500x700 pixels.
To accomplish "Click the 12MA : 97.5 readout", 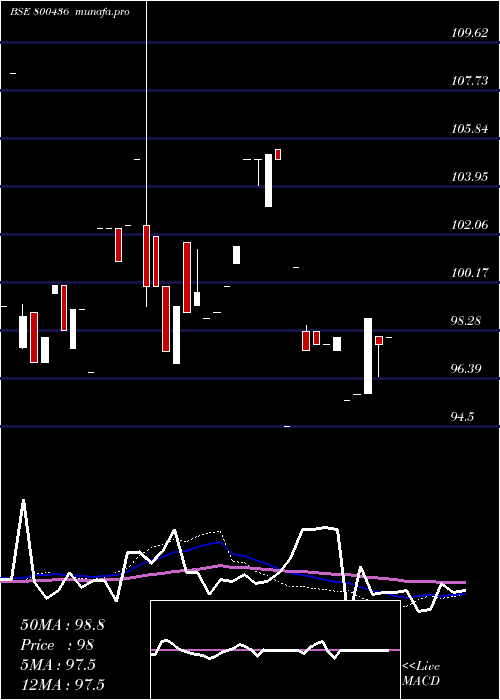I will coord(62,684).
